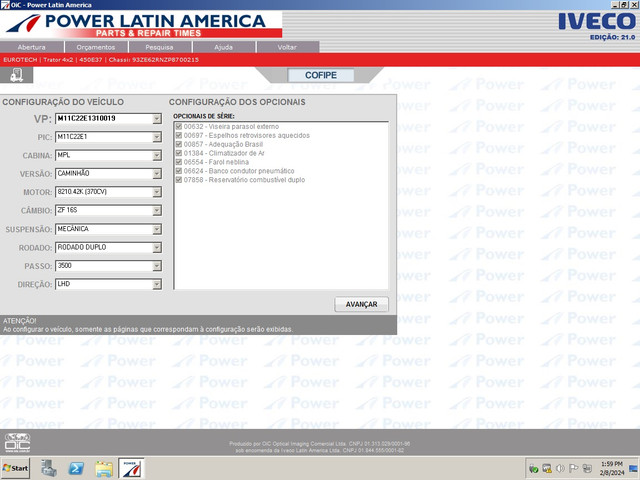The width and height of the screenshot is (640, 480).
Task: Expand the SUSPENSÃO dropdown arrow
Action: (x=157, y=229)
